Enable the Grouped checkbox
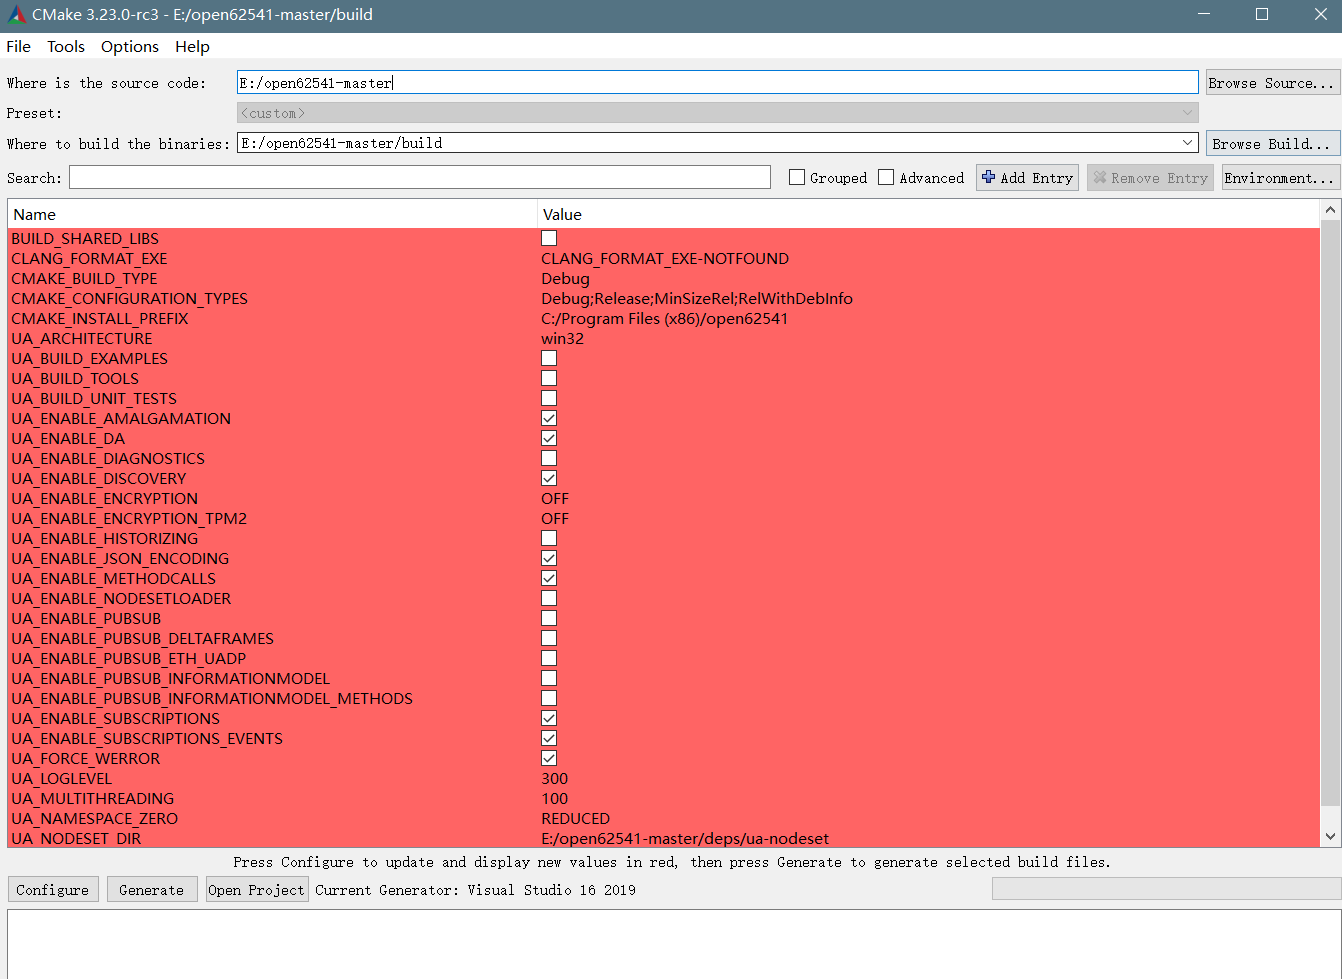1342x979 pixels. pos(797,178)
